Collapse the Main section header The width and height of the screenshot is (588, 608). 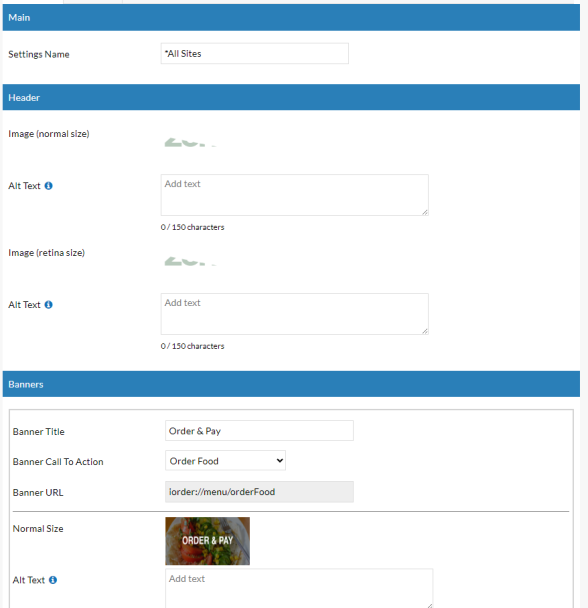291,17
